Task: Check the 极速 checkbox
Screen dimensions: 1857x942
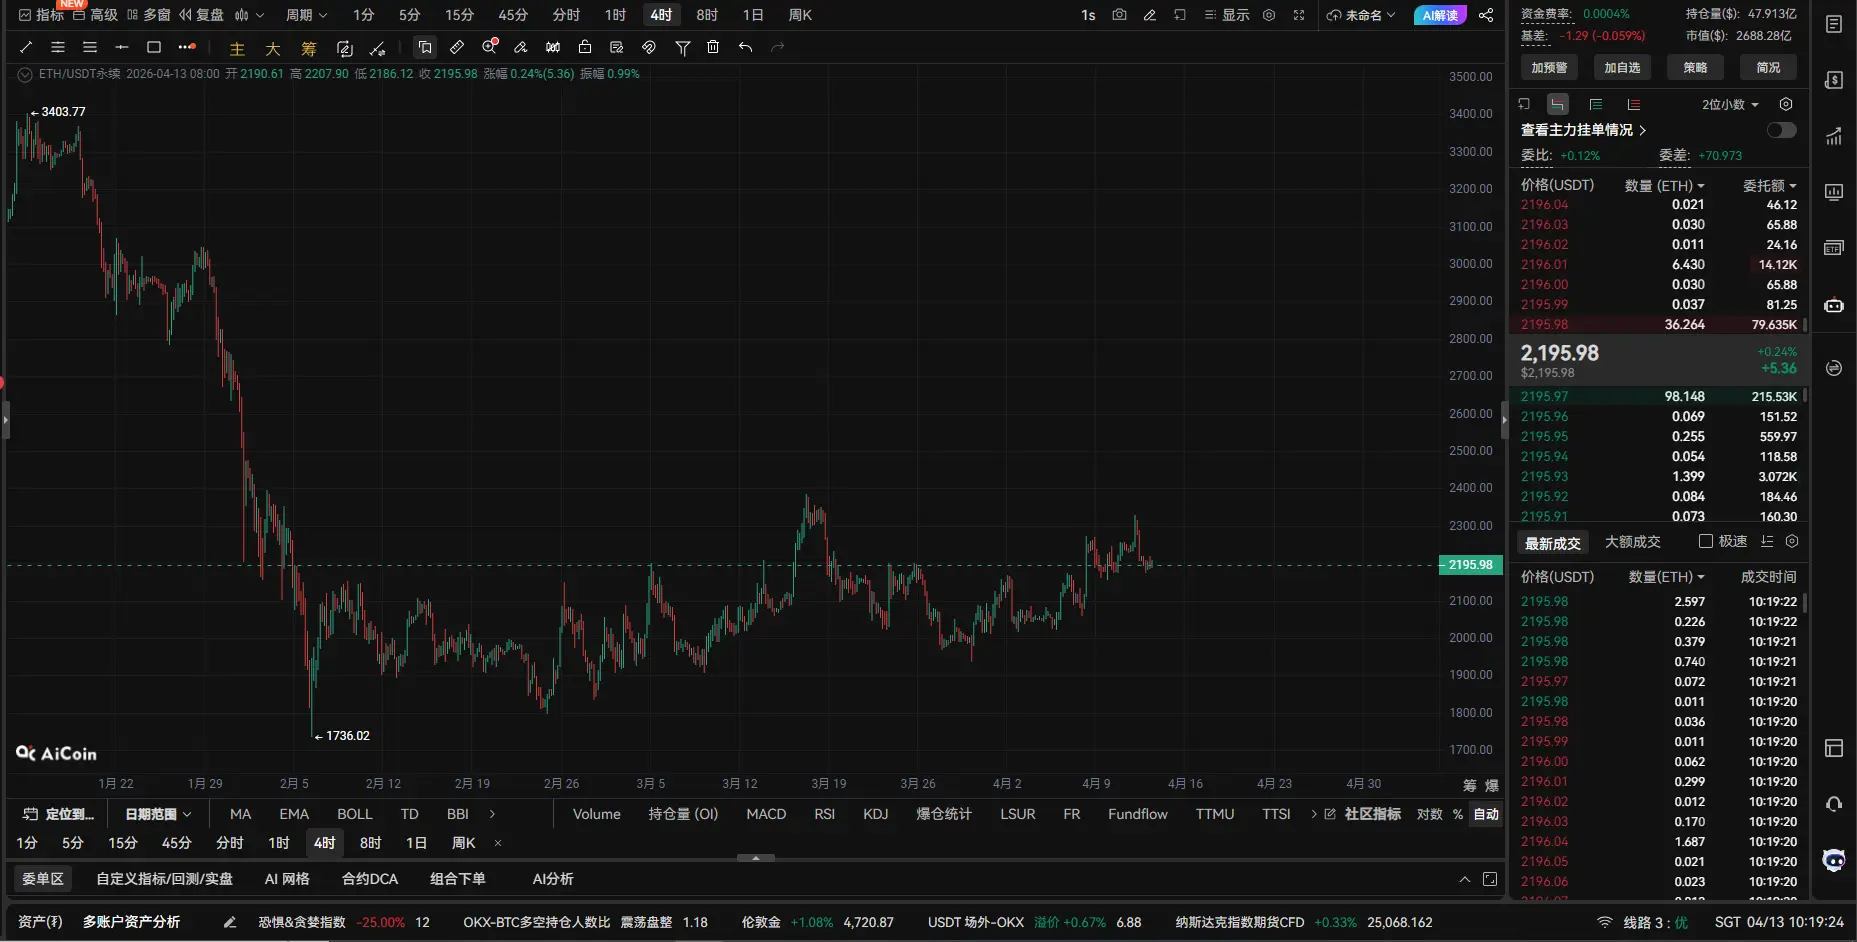Action: click(x=1706, y=541)
